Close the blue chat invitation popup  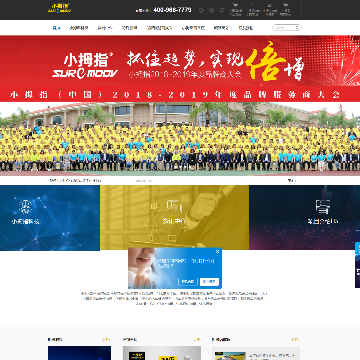click(218, 252)
